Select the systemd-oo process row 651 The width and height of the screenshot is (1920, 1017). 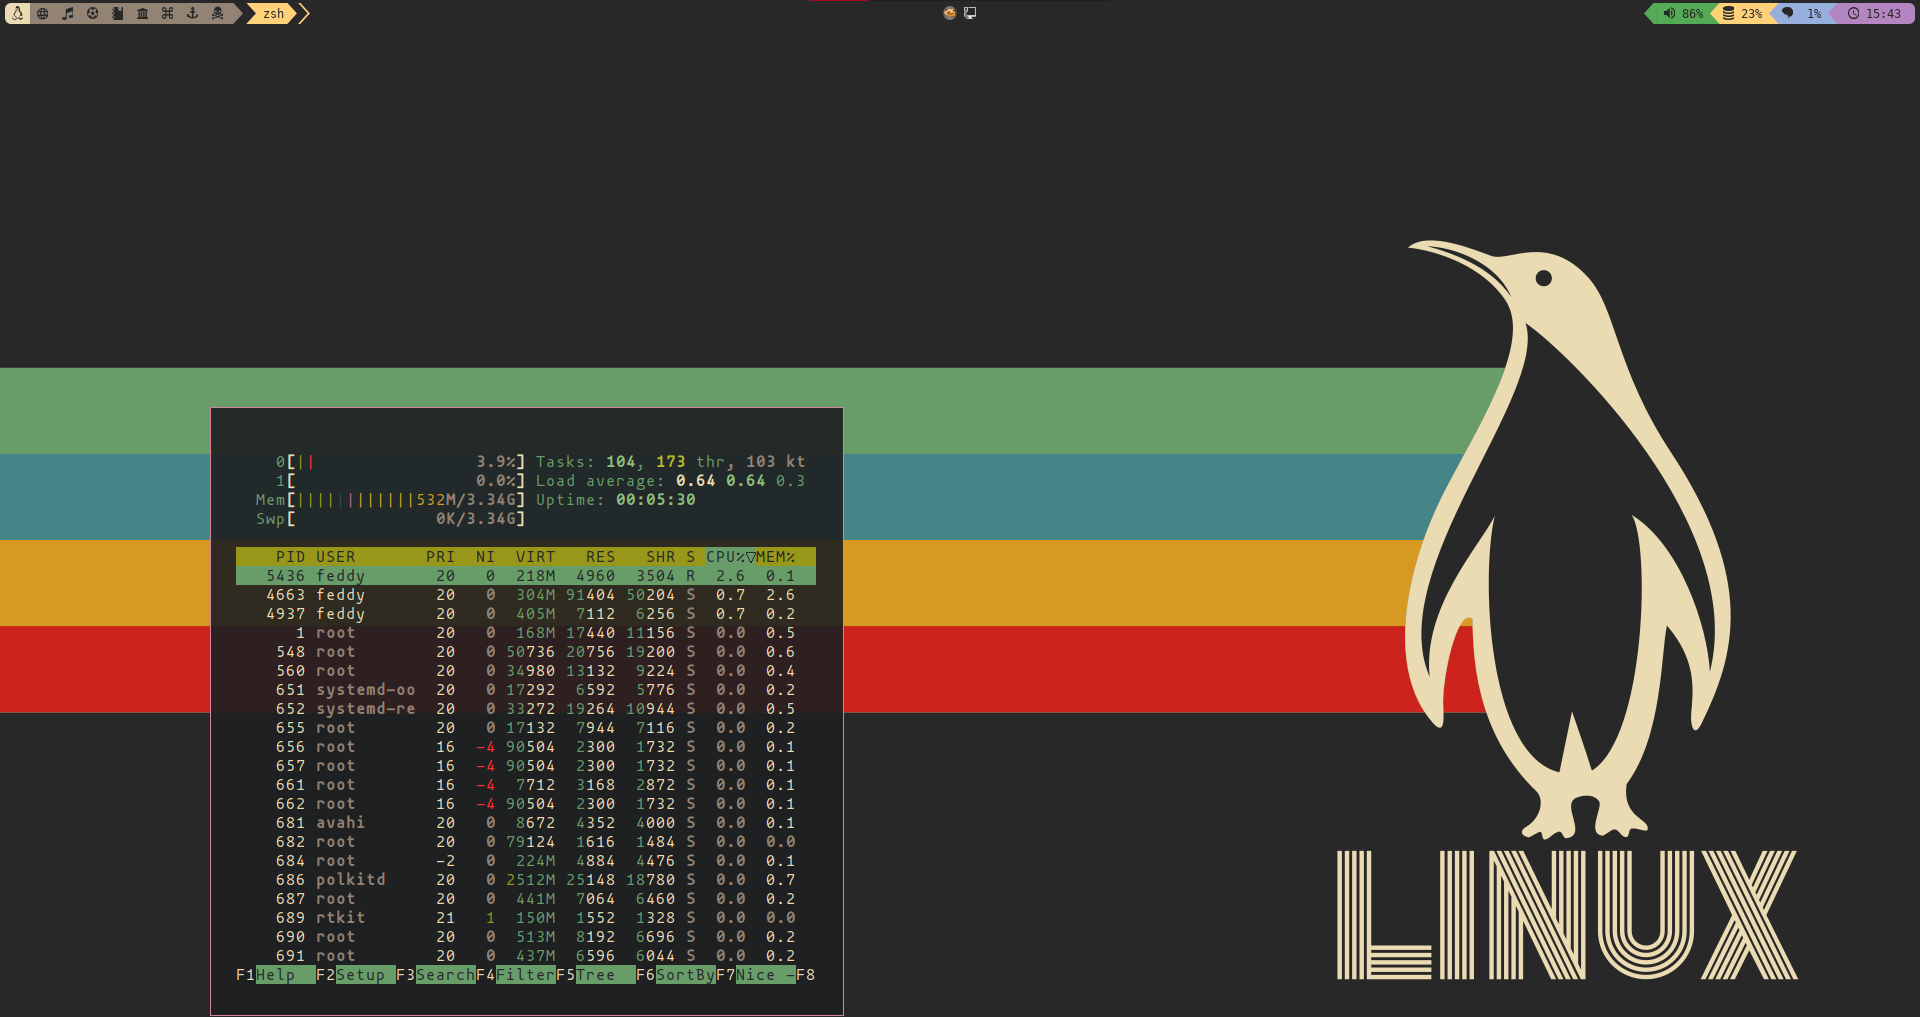point(526,690)
